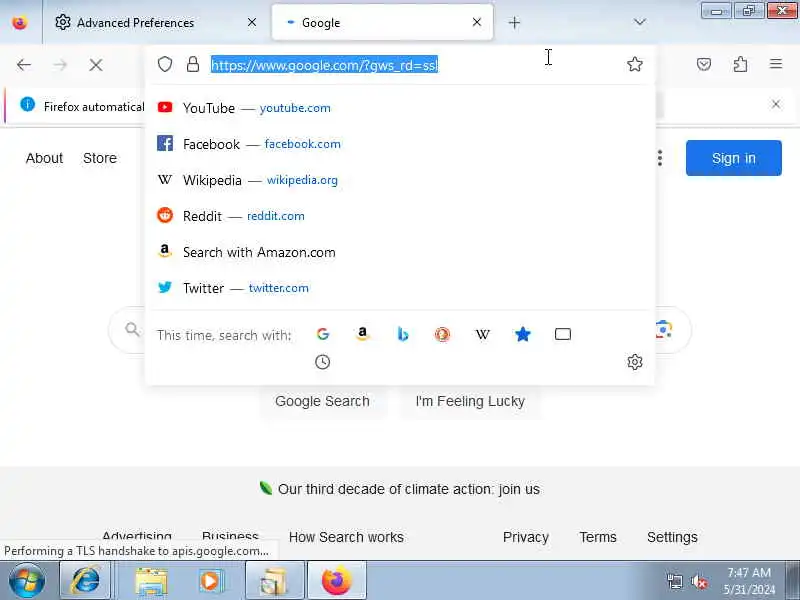The width and height of the screenshot is (800, 600).
Task: Search history via clock icon
Action: (x=322, y=362)
